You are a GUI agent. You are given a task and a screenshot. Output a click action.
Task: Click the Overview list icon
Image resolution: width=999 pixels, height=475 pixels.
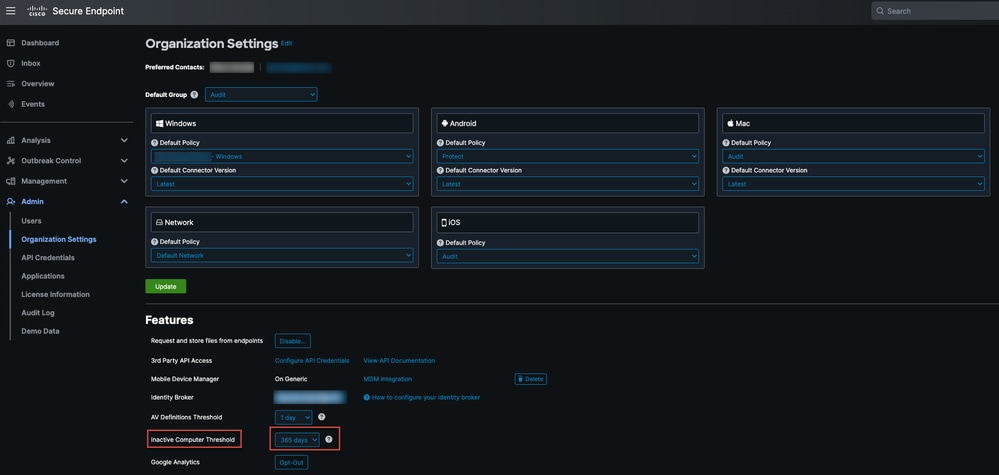(x=10, y=84)
